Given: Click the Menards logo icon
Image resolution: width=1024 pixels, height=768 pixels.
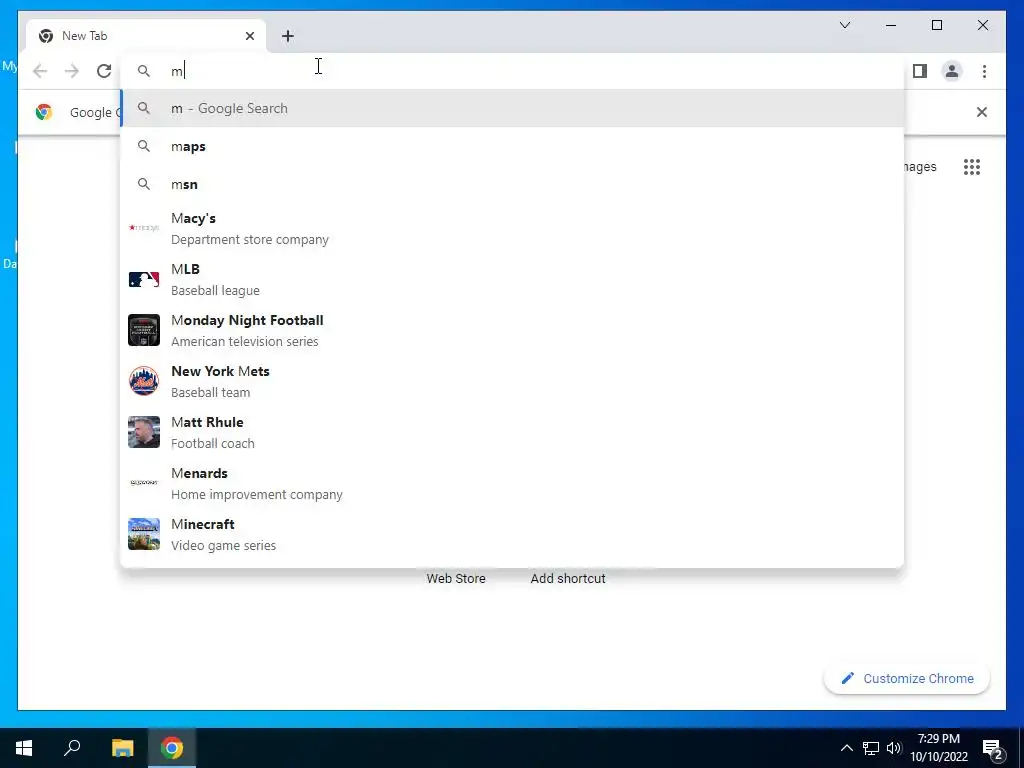Looking at the screenshot, I should pos(144,483).
